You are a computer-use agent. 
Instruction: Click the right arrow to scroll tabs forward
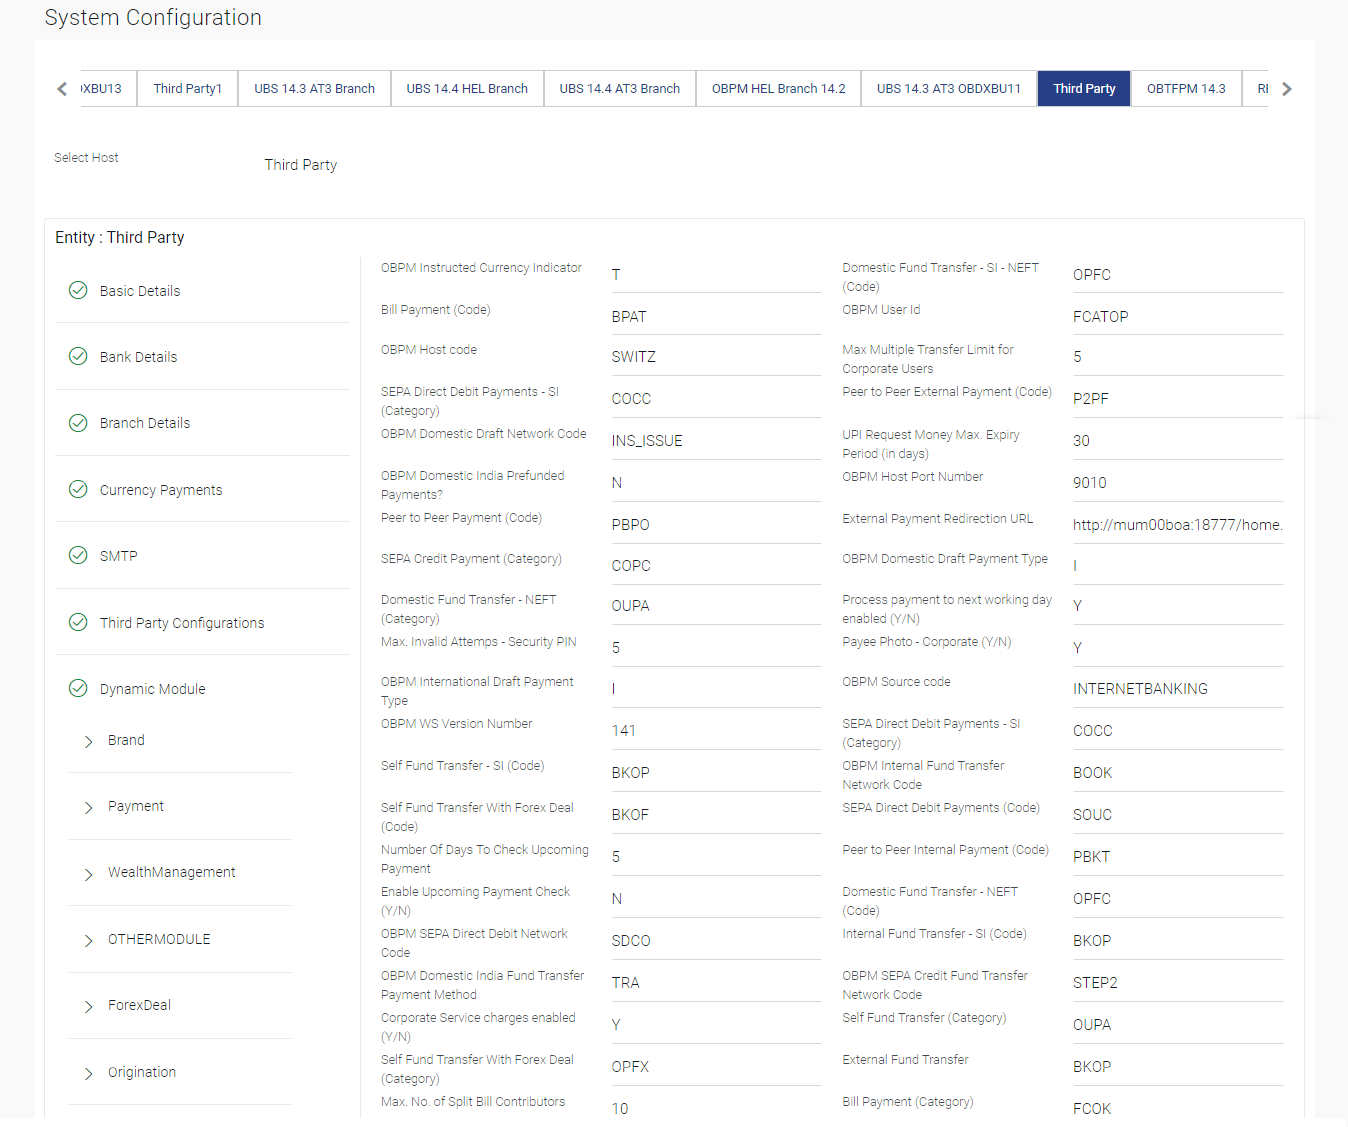point(1287,89)
